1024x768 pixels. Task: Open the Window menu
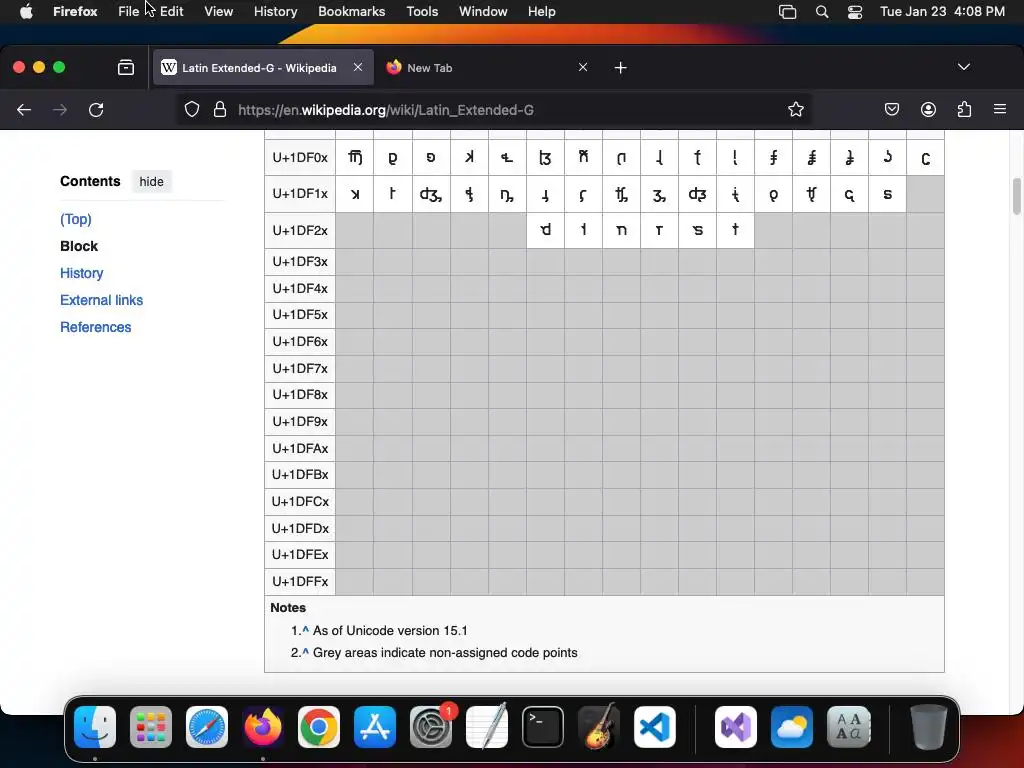pos(483,12)
